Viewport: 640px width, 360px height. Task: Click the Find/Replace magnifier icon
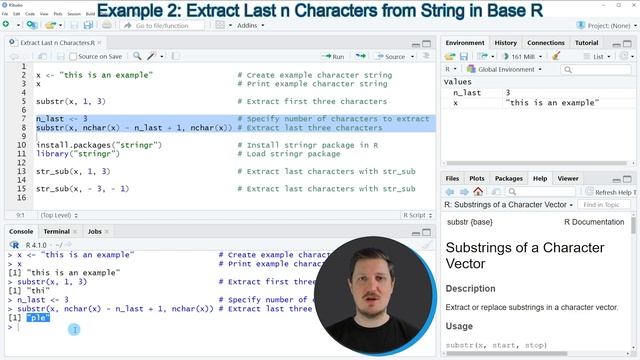pos(137,56)
